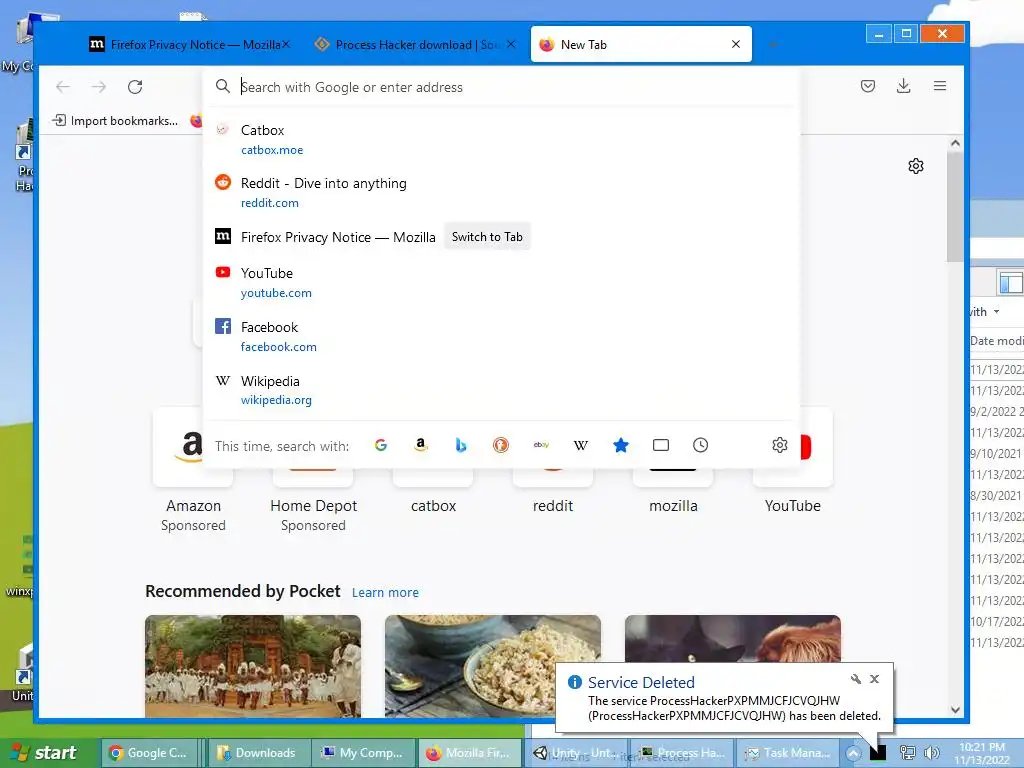Screen dimensions: 1024x768
Task: Click the page scrollbar up arrow
Action: pos(955,143)
